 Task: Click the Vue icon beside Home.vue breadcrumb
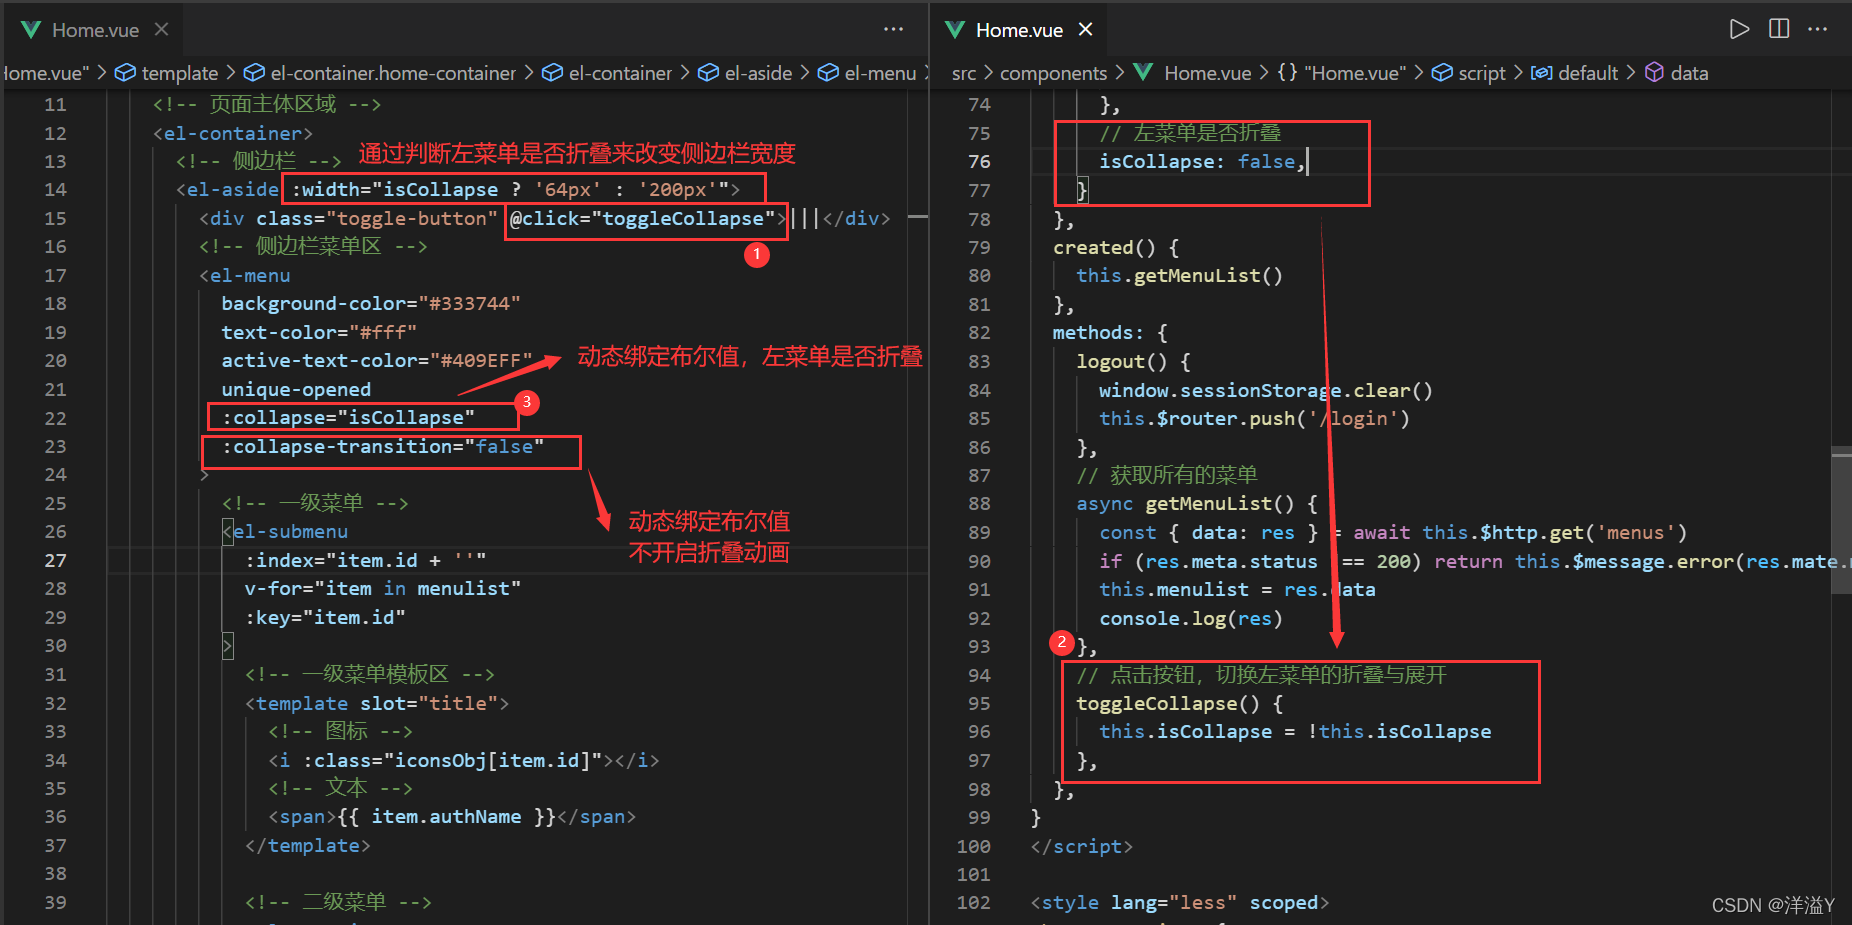(1144, 73)
